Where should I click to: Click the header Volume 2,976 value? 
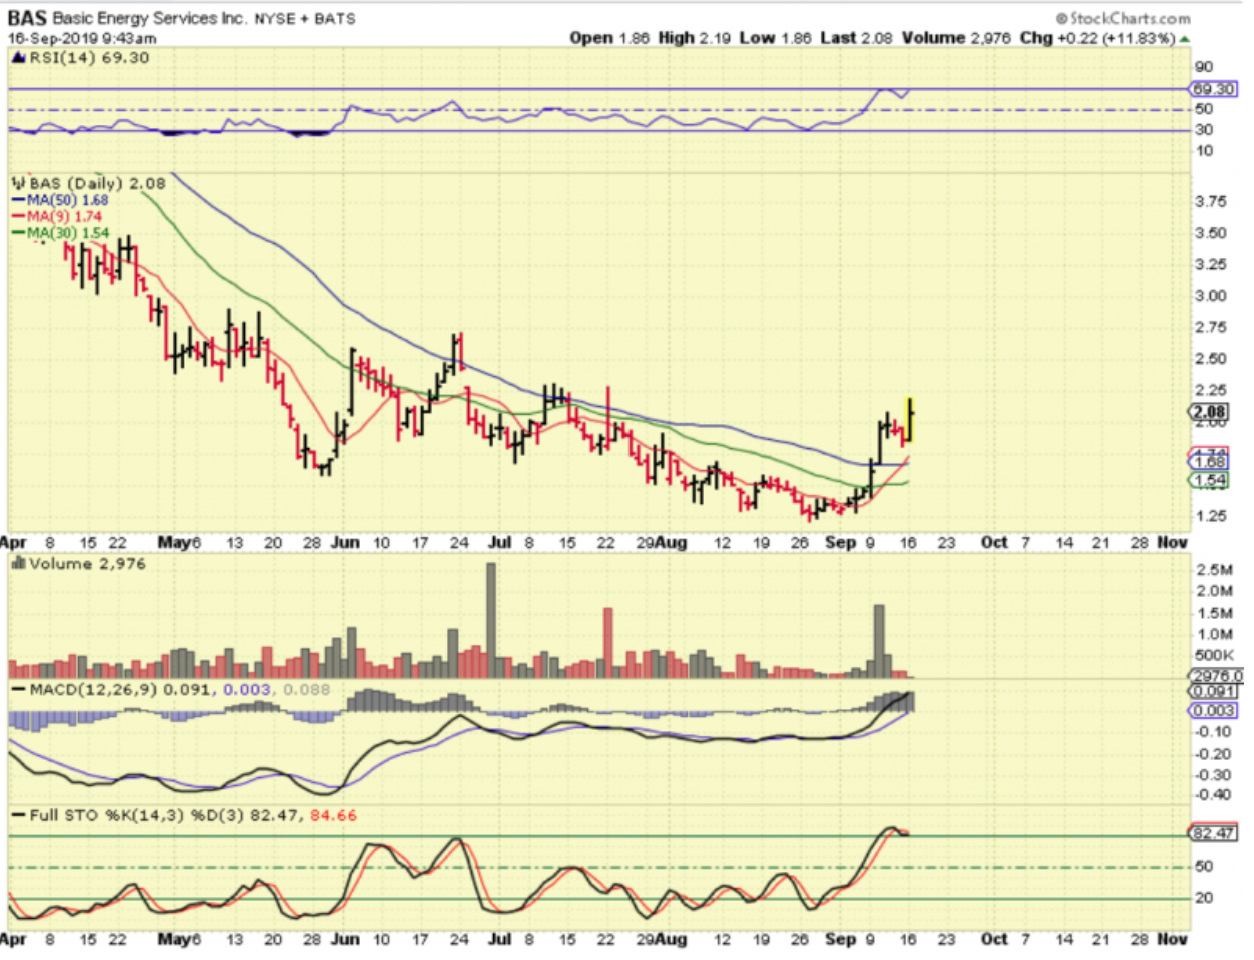coord(956,38)
